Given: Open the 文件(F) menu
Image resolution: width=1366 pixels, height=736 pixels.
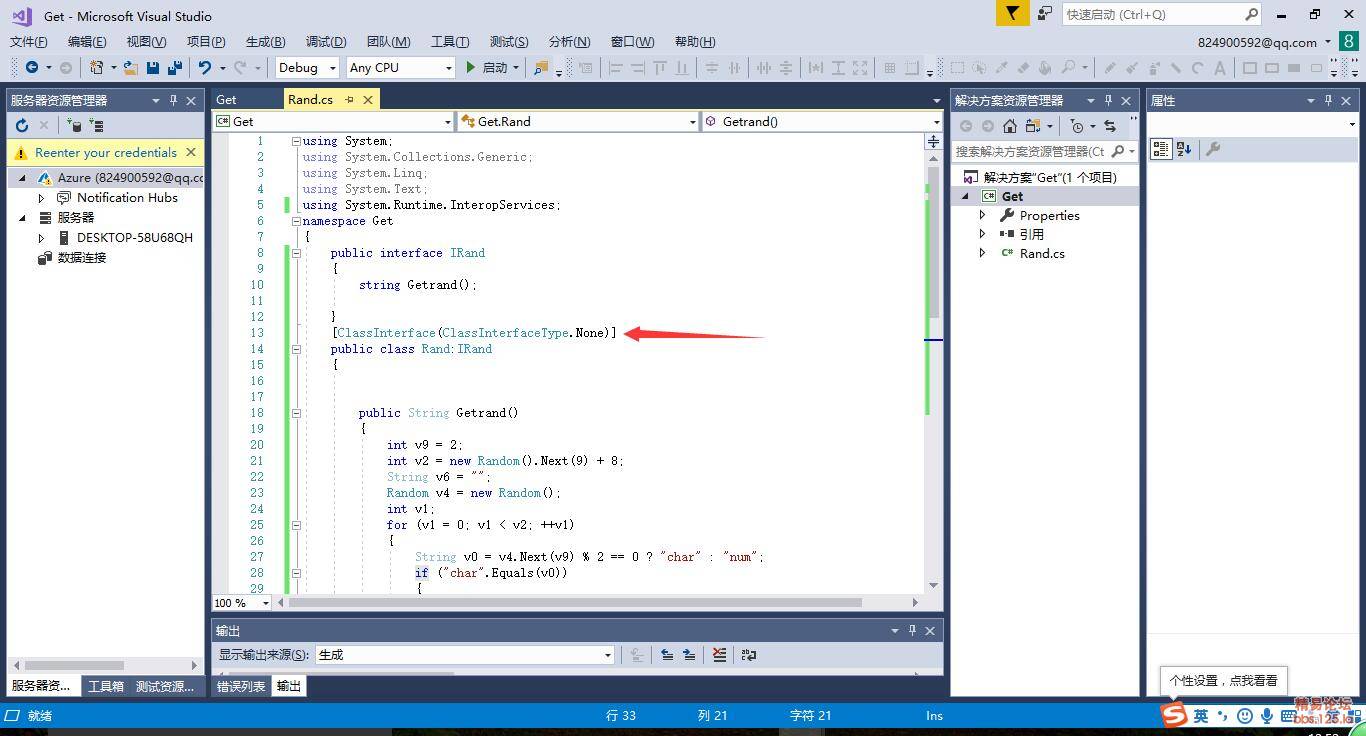Looking at the screenshot, I should click(x=29, y=41).
